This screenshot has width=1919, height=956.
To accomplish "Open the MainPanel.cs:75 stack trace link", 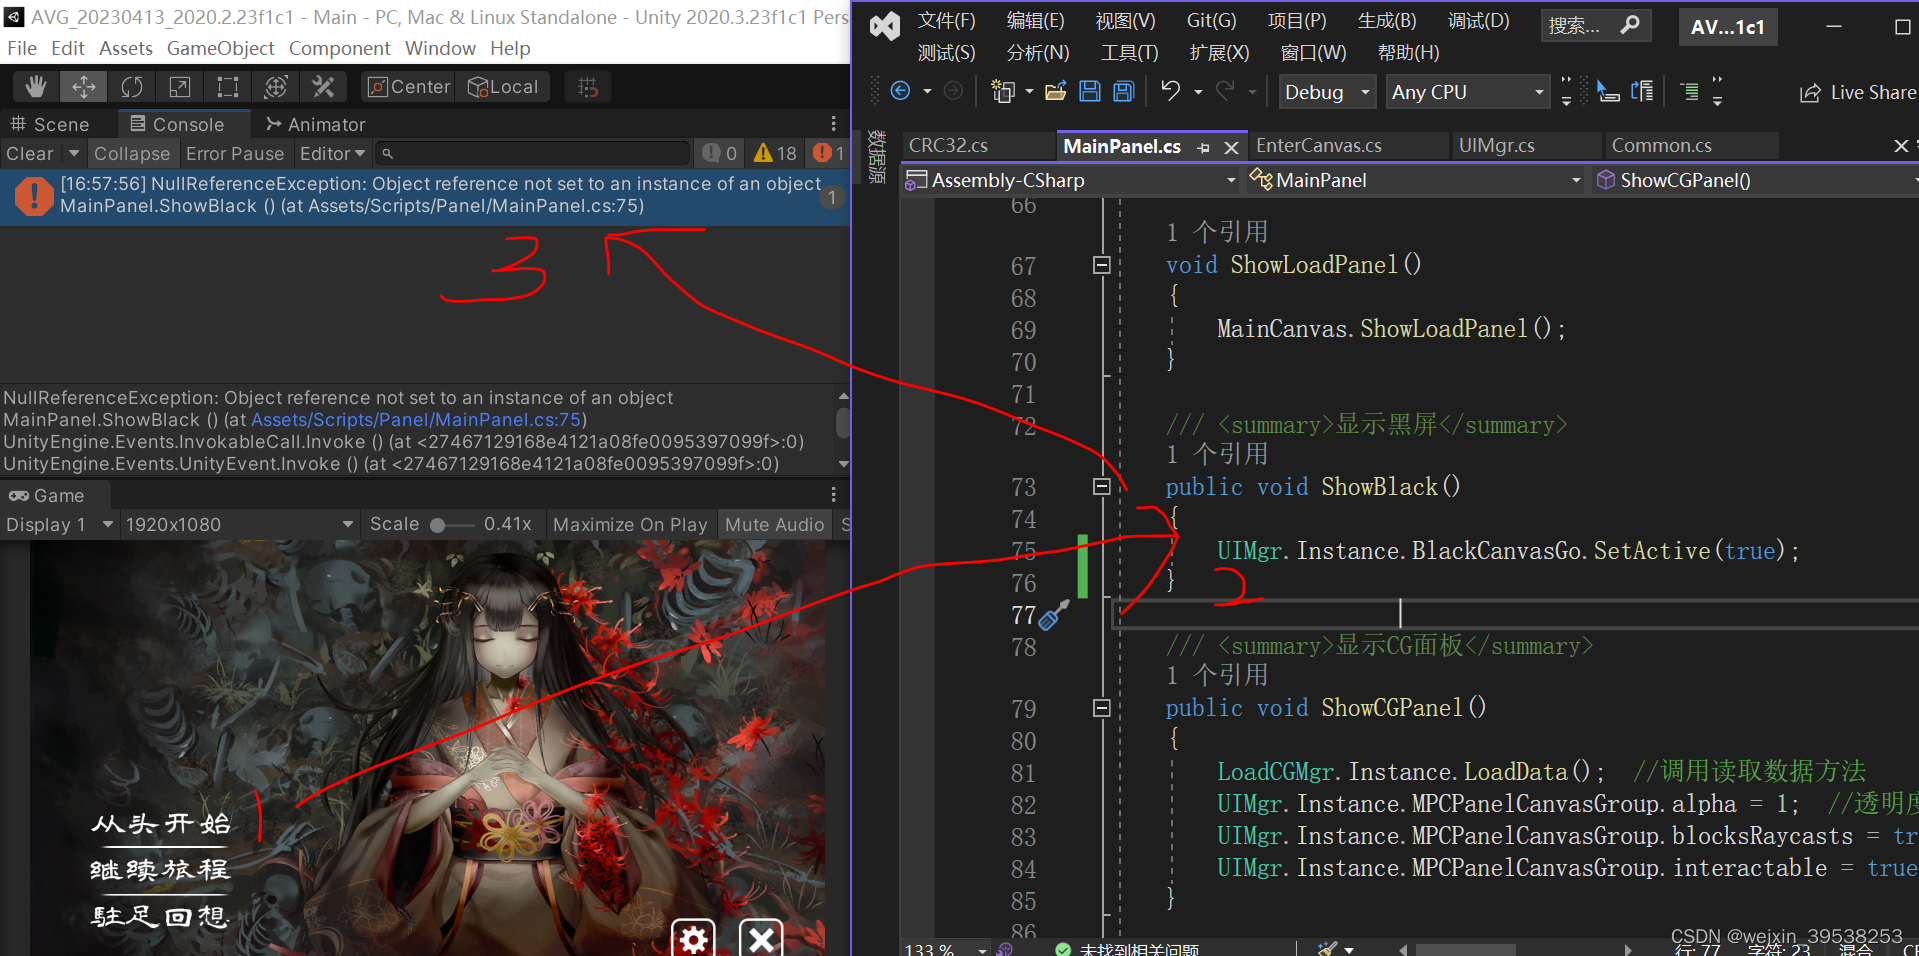I will pos(416,420).
